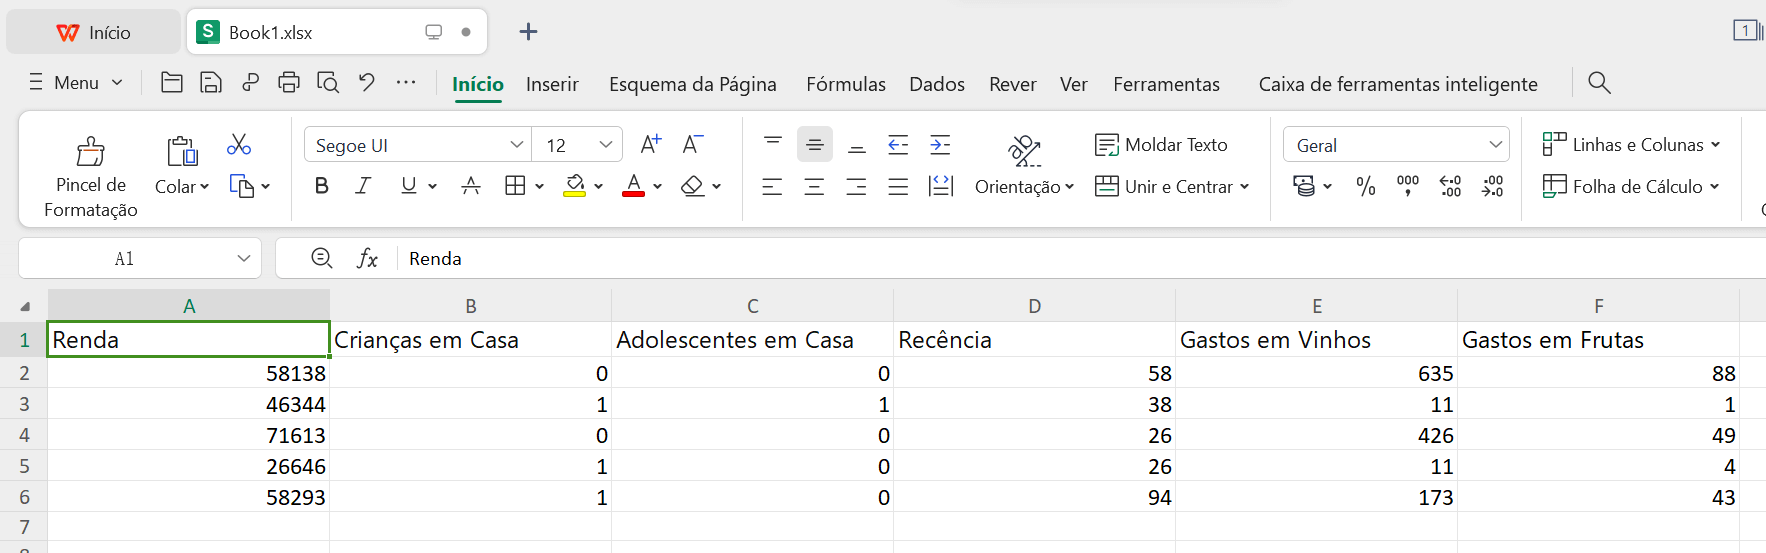Select column D header
Viewport: 1766px width, 553px height.
pyautogui.click(x=1035, y=306)
